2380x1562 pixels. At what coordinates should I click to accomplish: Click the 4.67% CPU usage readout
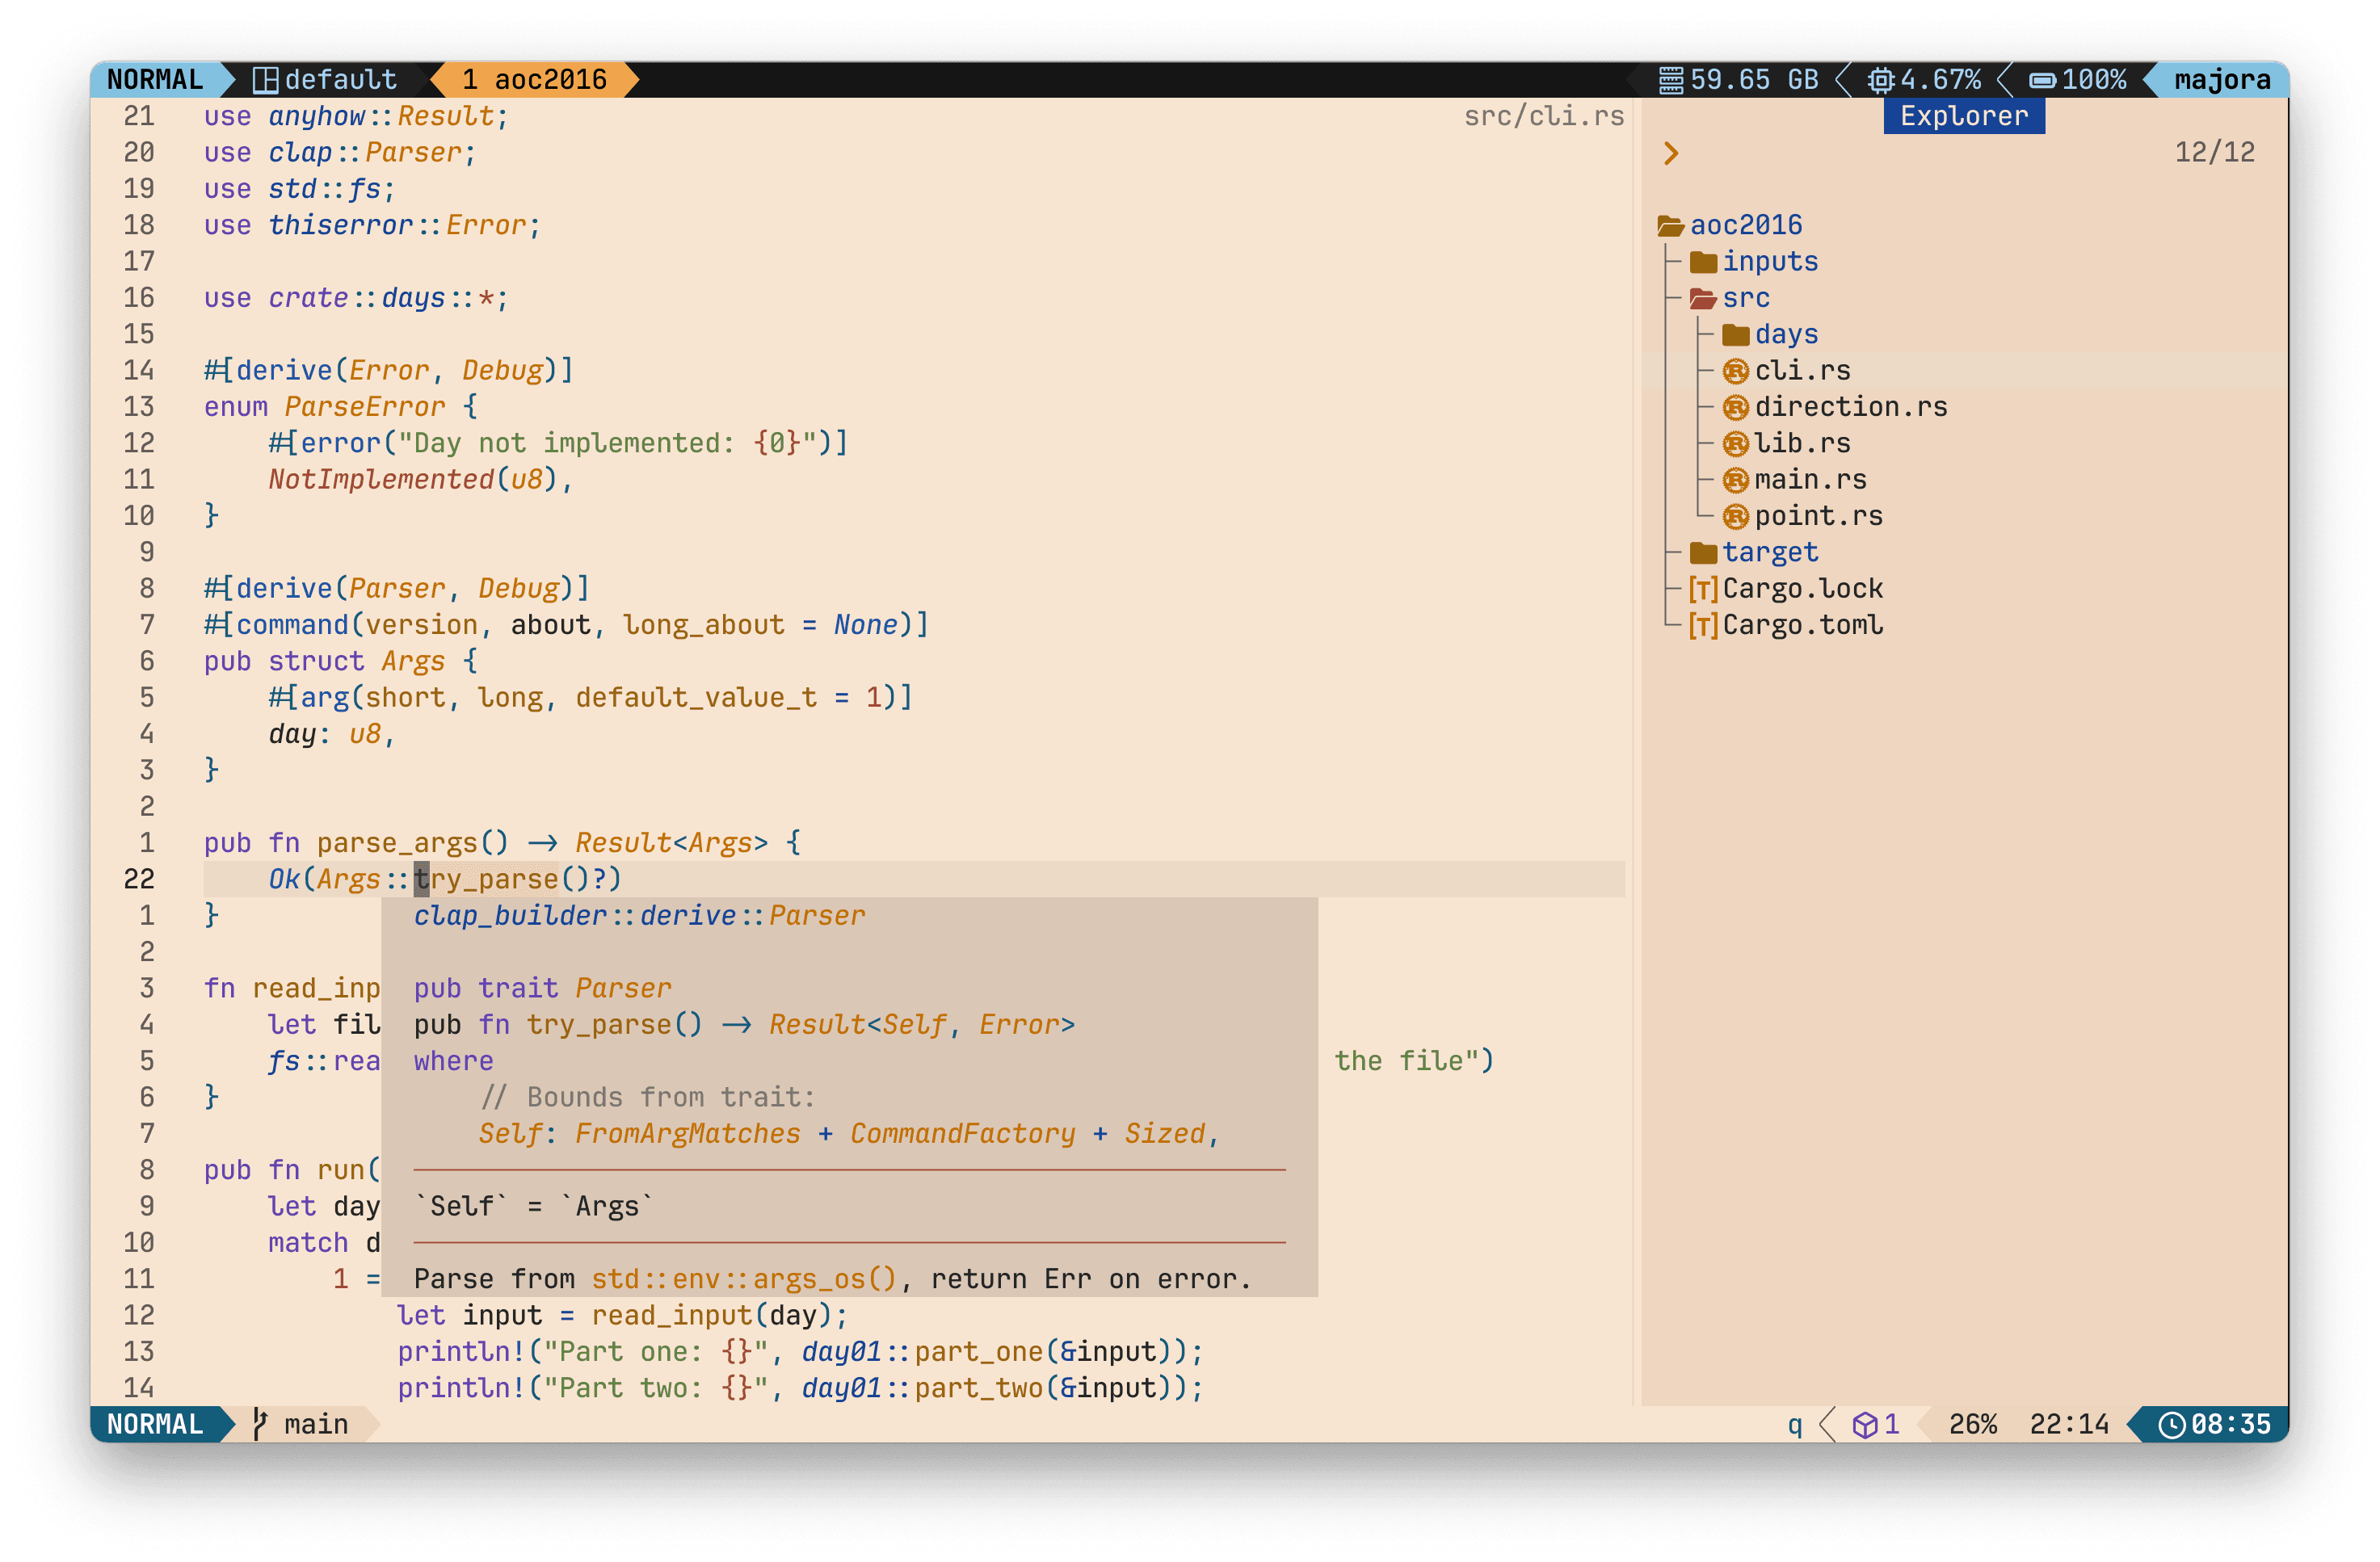1940,80
